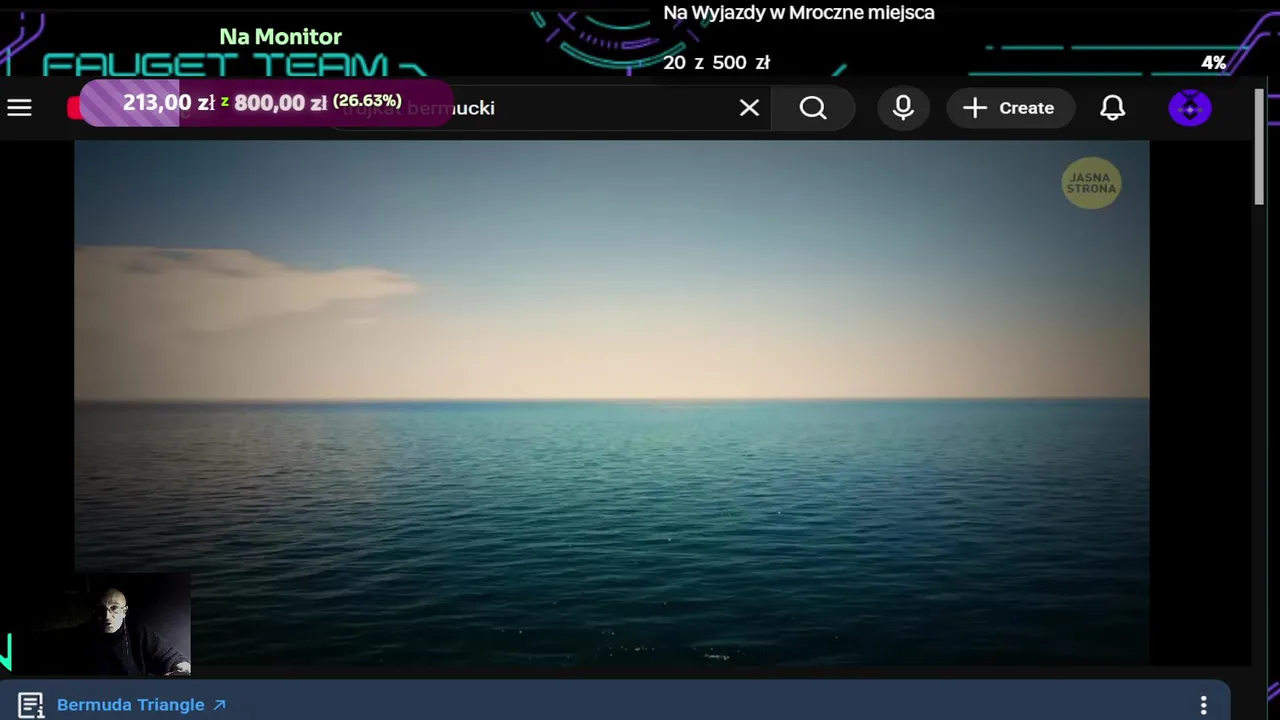This screenshot has width=1280, height=720.
Task: Click the Na Monitor overlay label
Action: 281,37
